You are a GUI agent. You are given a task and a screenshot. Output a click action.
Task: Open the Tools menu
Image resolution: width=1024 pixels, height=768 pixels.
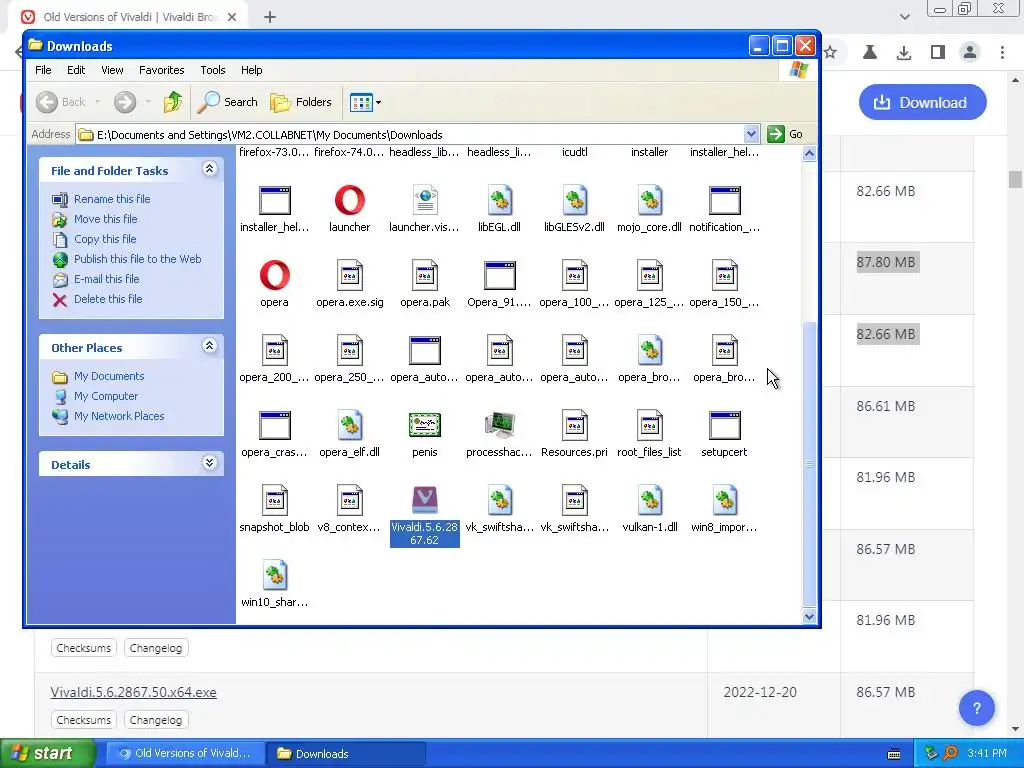click(212, 70)
